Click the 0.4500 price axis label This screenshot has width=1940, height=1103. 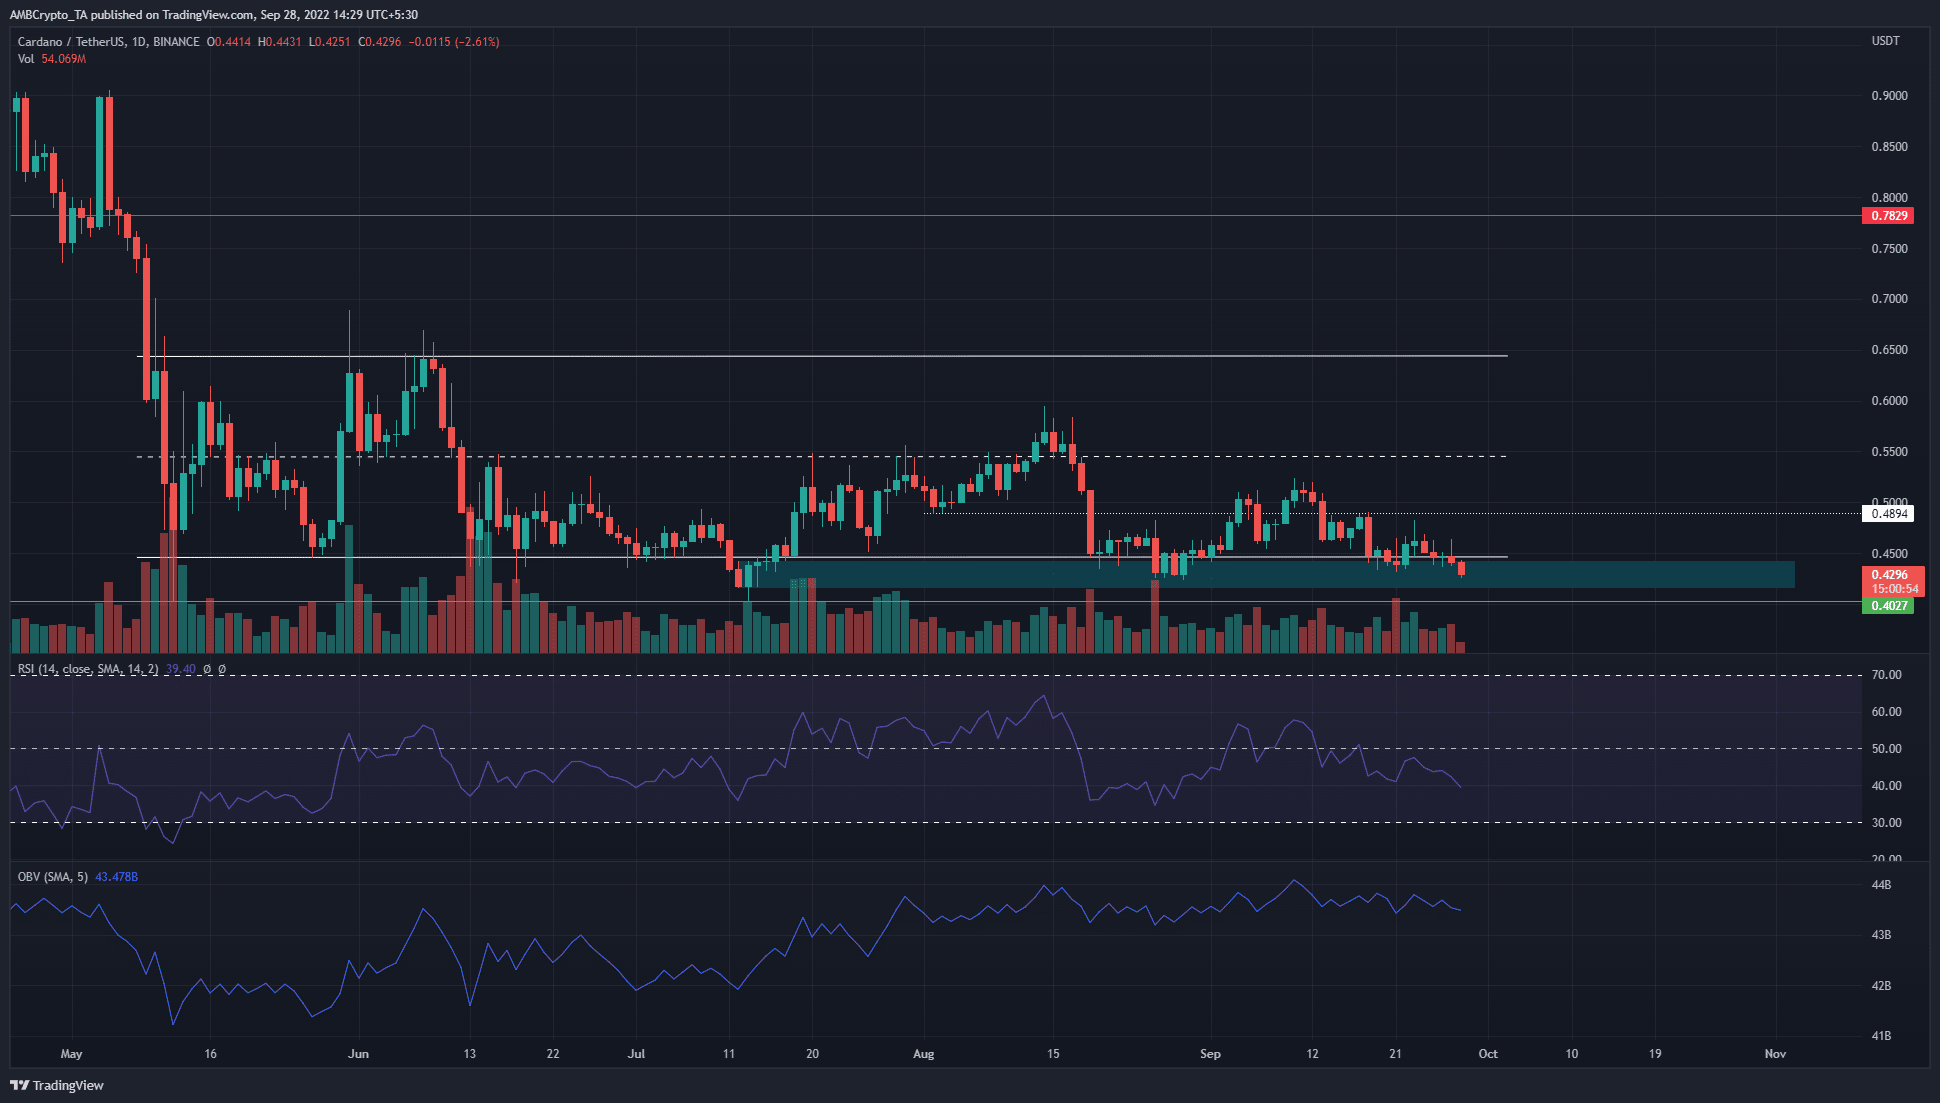pos(1889,554)
